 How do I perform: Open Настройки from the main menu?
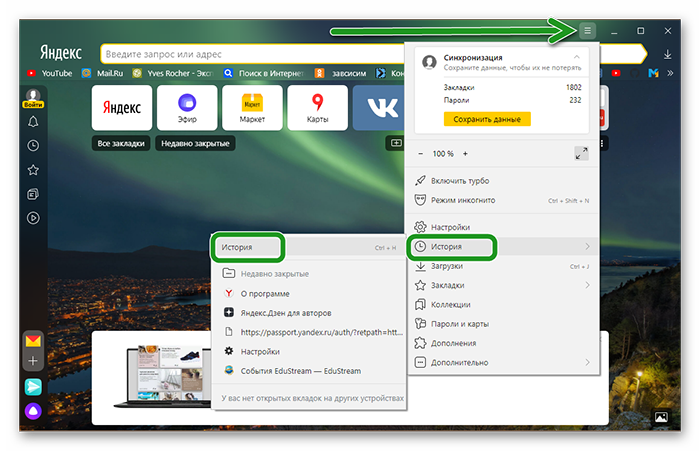[503, 227]
